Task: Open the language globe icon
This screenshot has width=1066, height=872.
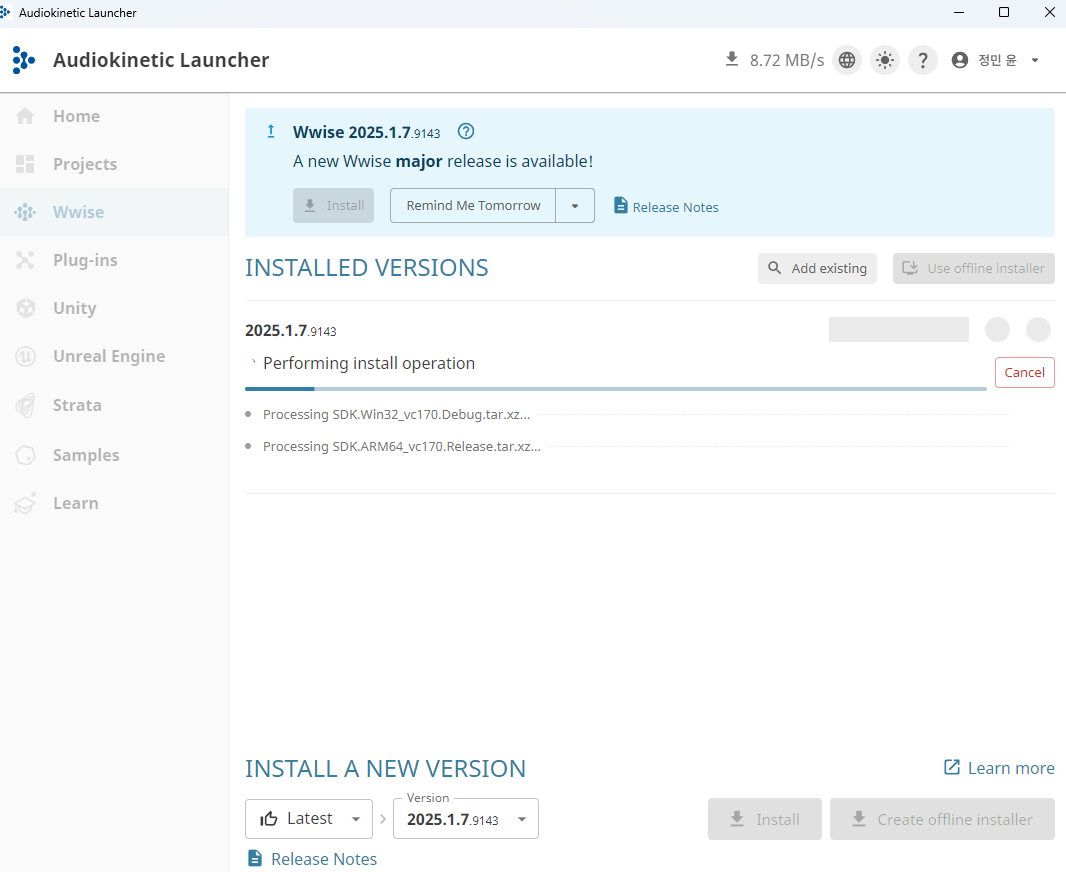Action: 846,60
